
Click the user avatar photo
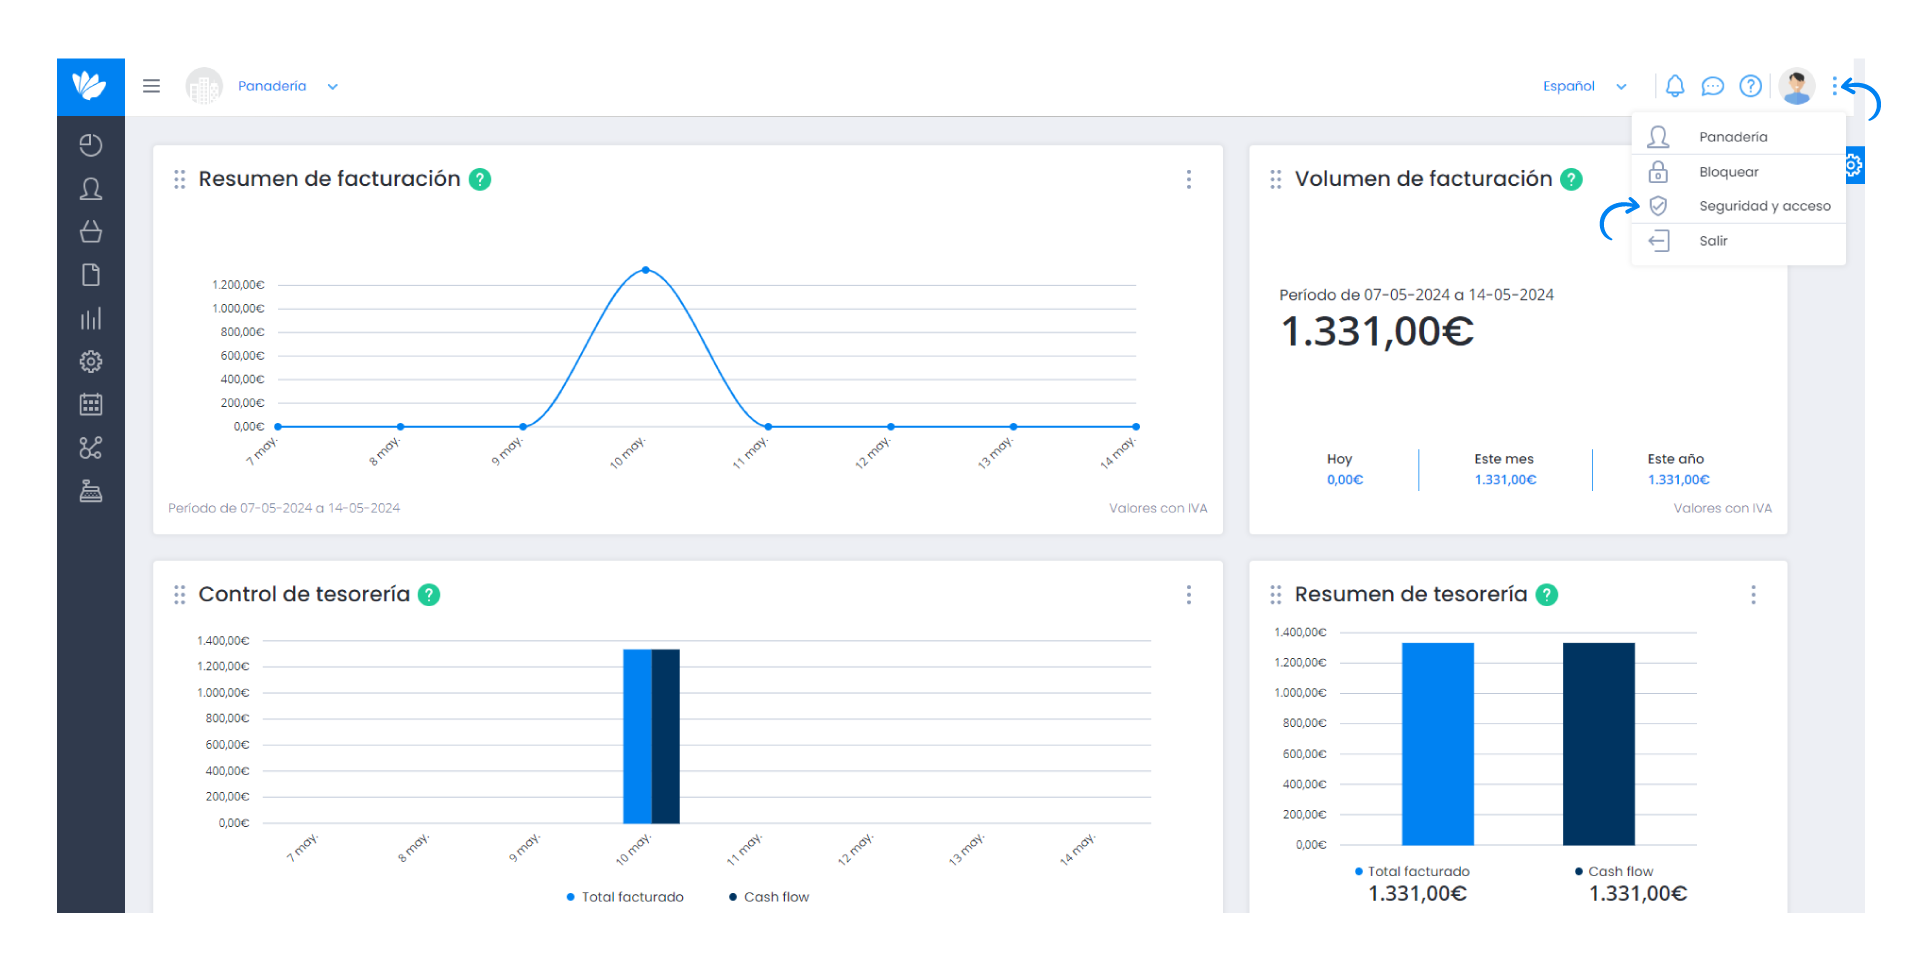point(1797,86)
